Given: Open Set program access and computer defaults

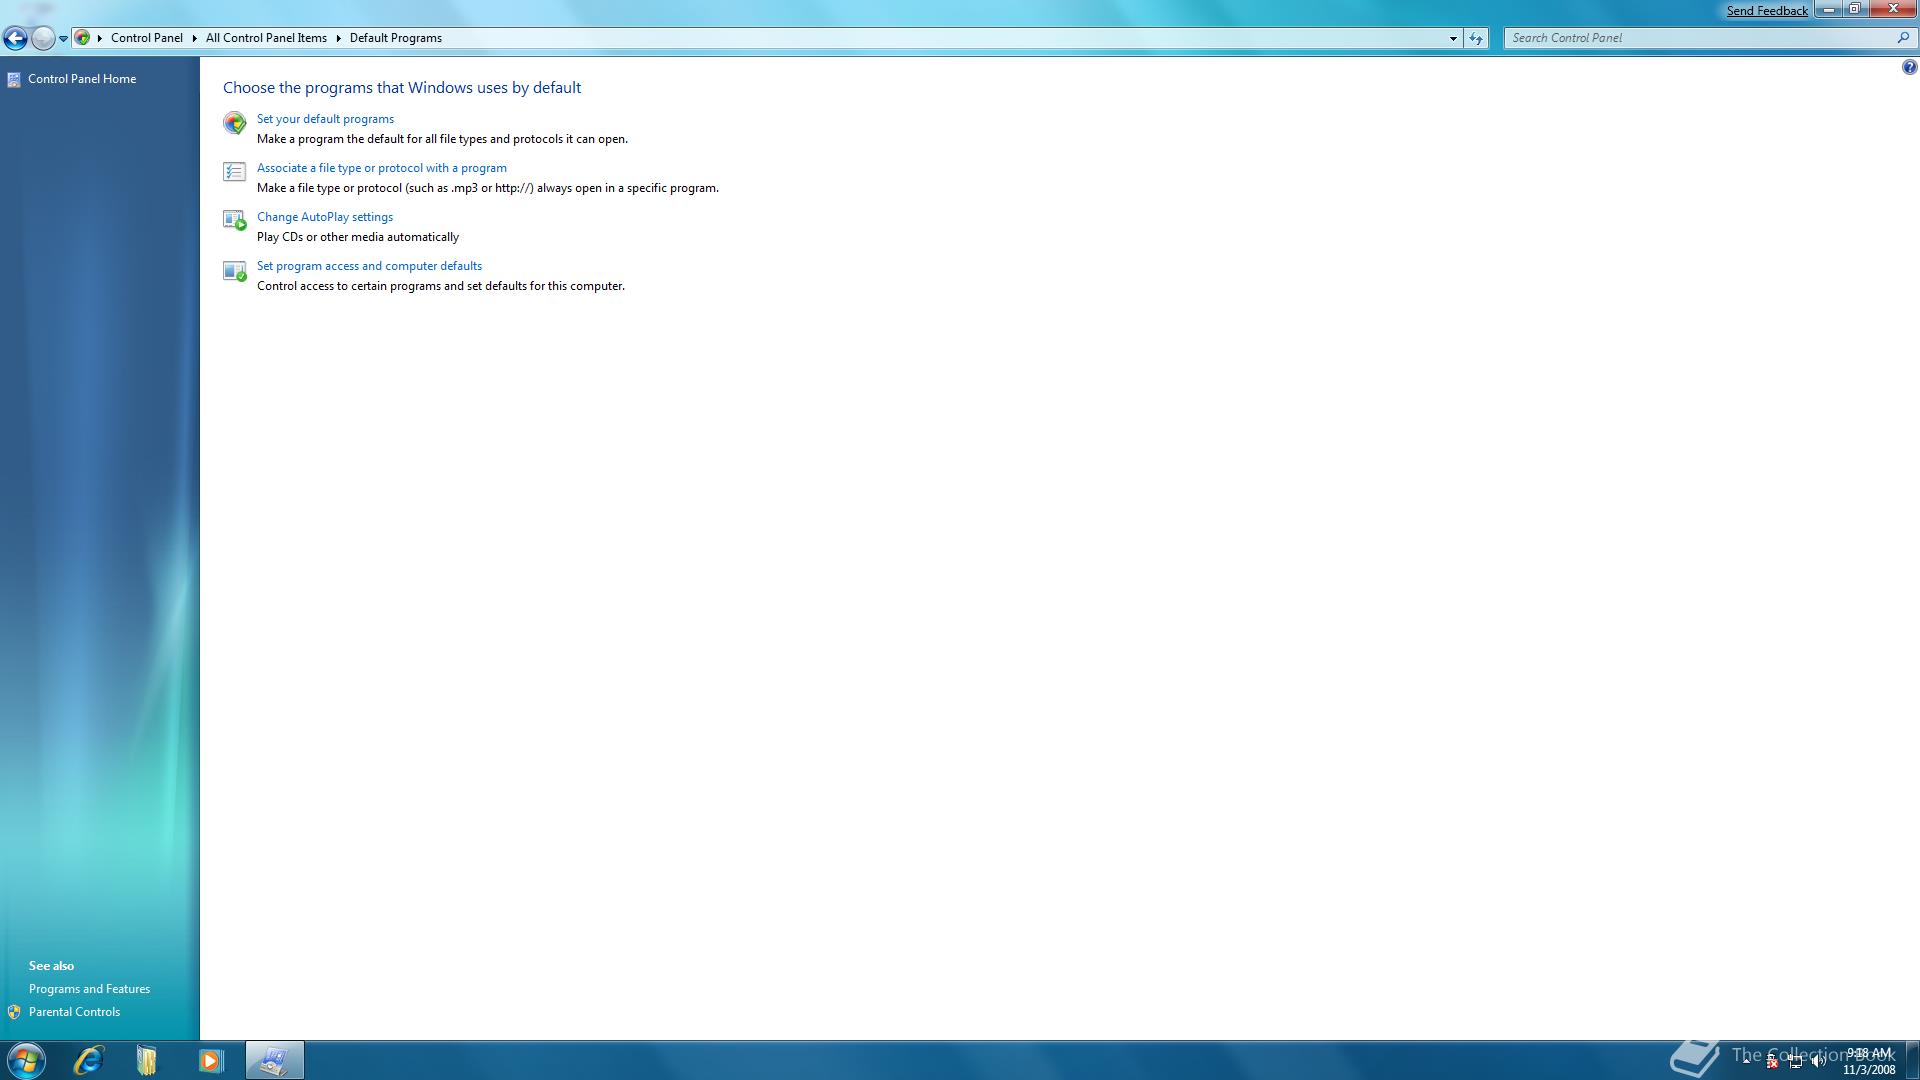Looking at the screenshot, I should [x=369, y=266].
